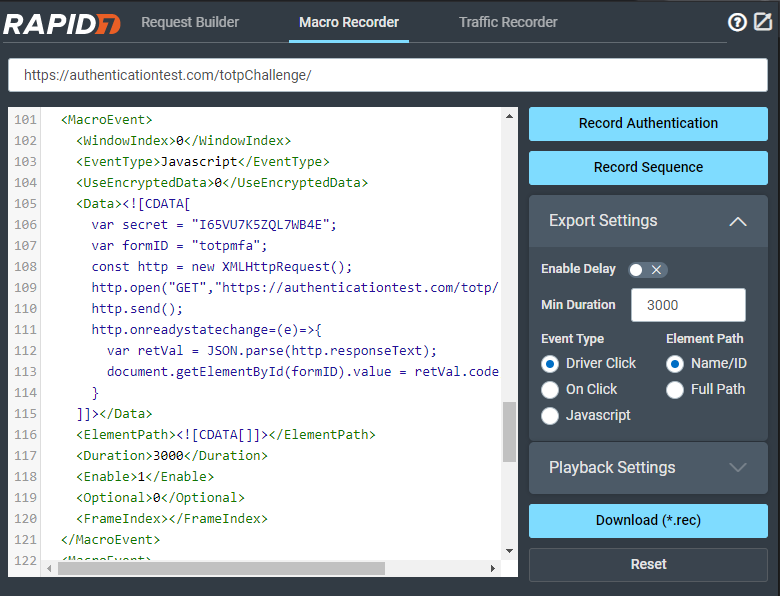The image size is (780, 596).
Task: Select the Macro Recorder tab
Action: pos(349,22)
